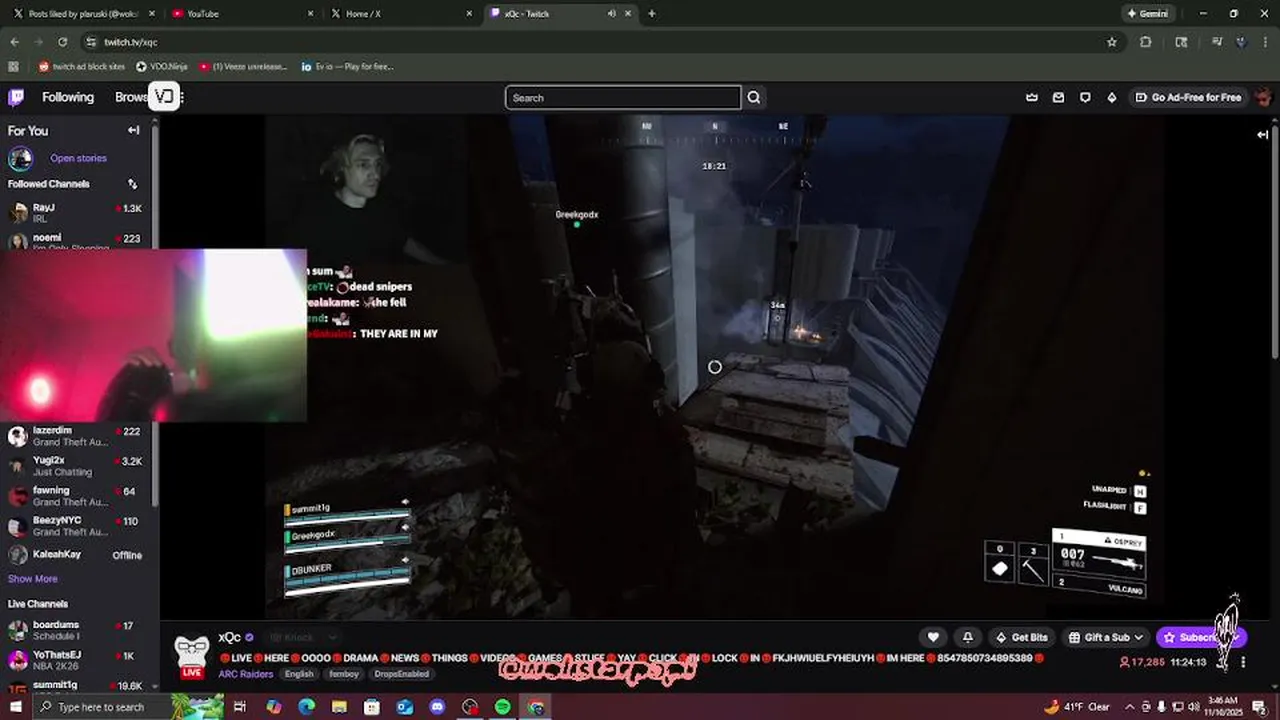Open BeezyNYC channel in sidebar
Screen dimensions: 1280x720
pos(76,526)
